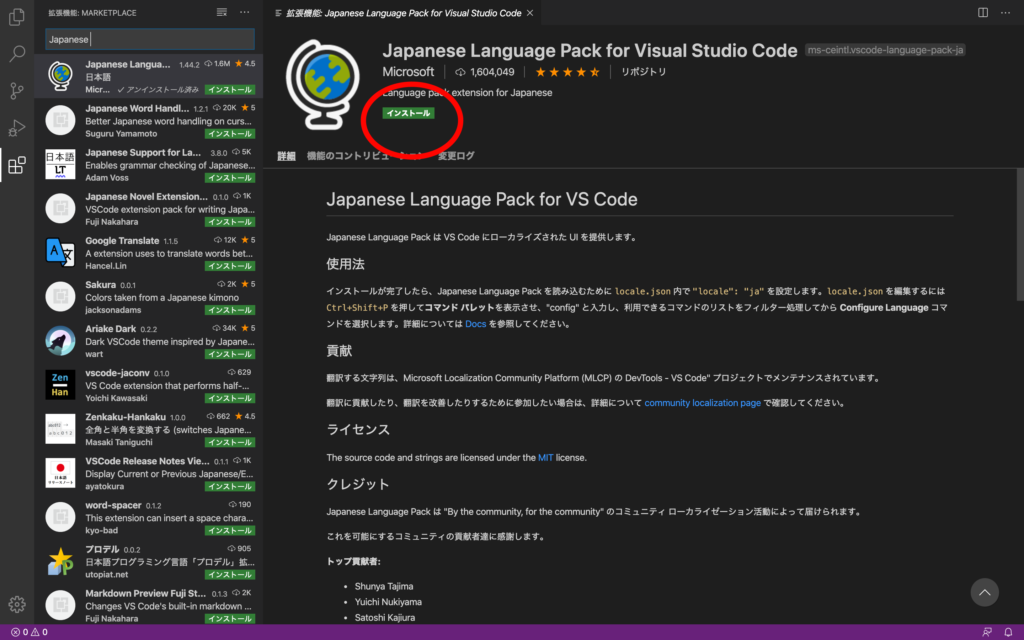Switch to the 変更ログ changelog tab
The width and height of the screenshot is (1024, 640).
click(456, 156)
